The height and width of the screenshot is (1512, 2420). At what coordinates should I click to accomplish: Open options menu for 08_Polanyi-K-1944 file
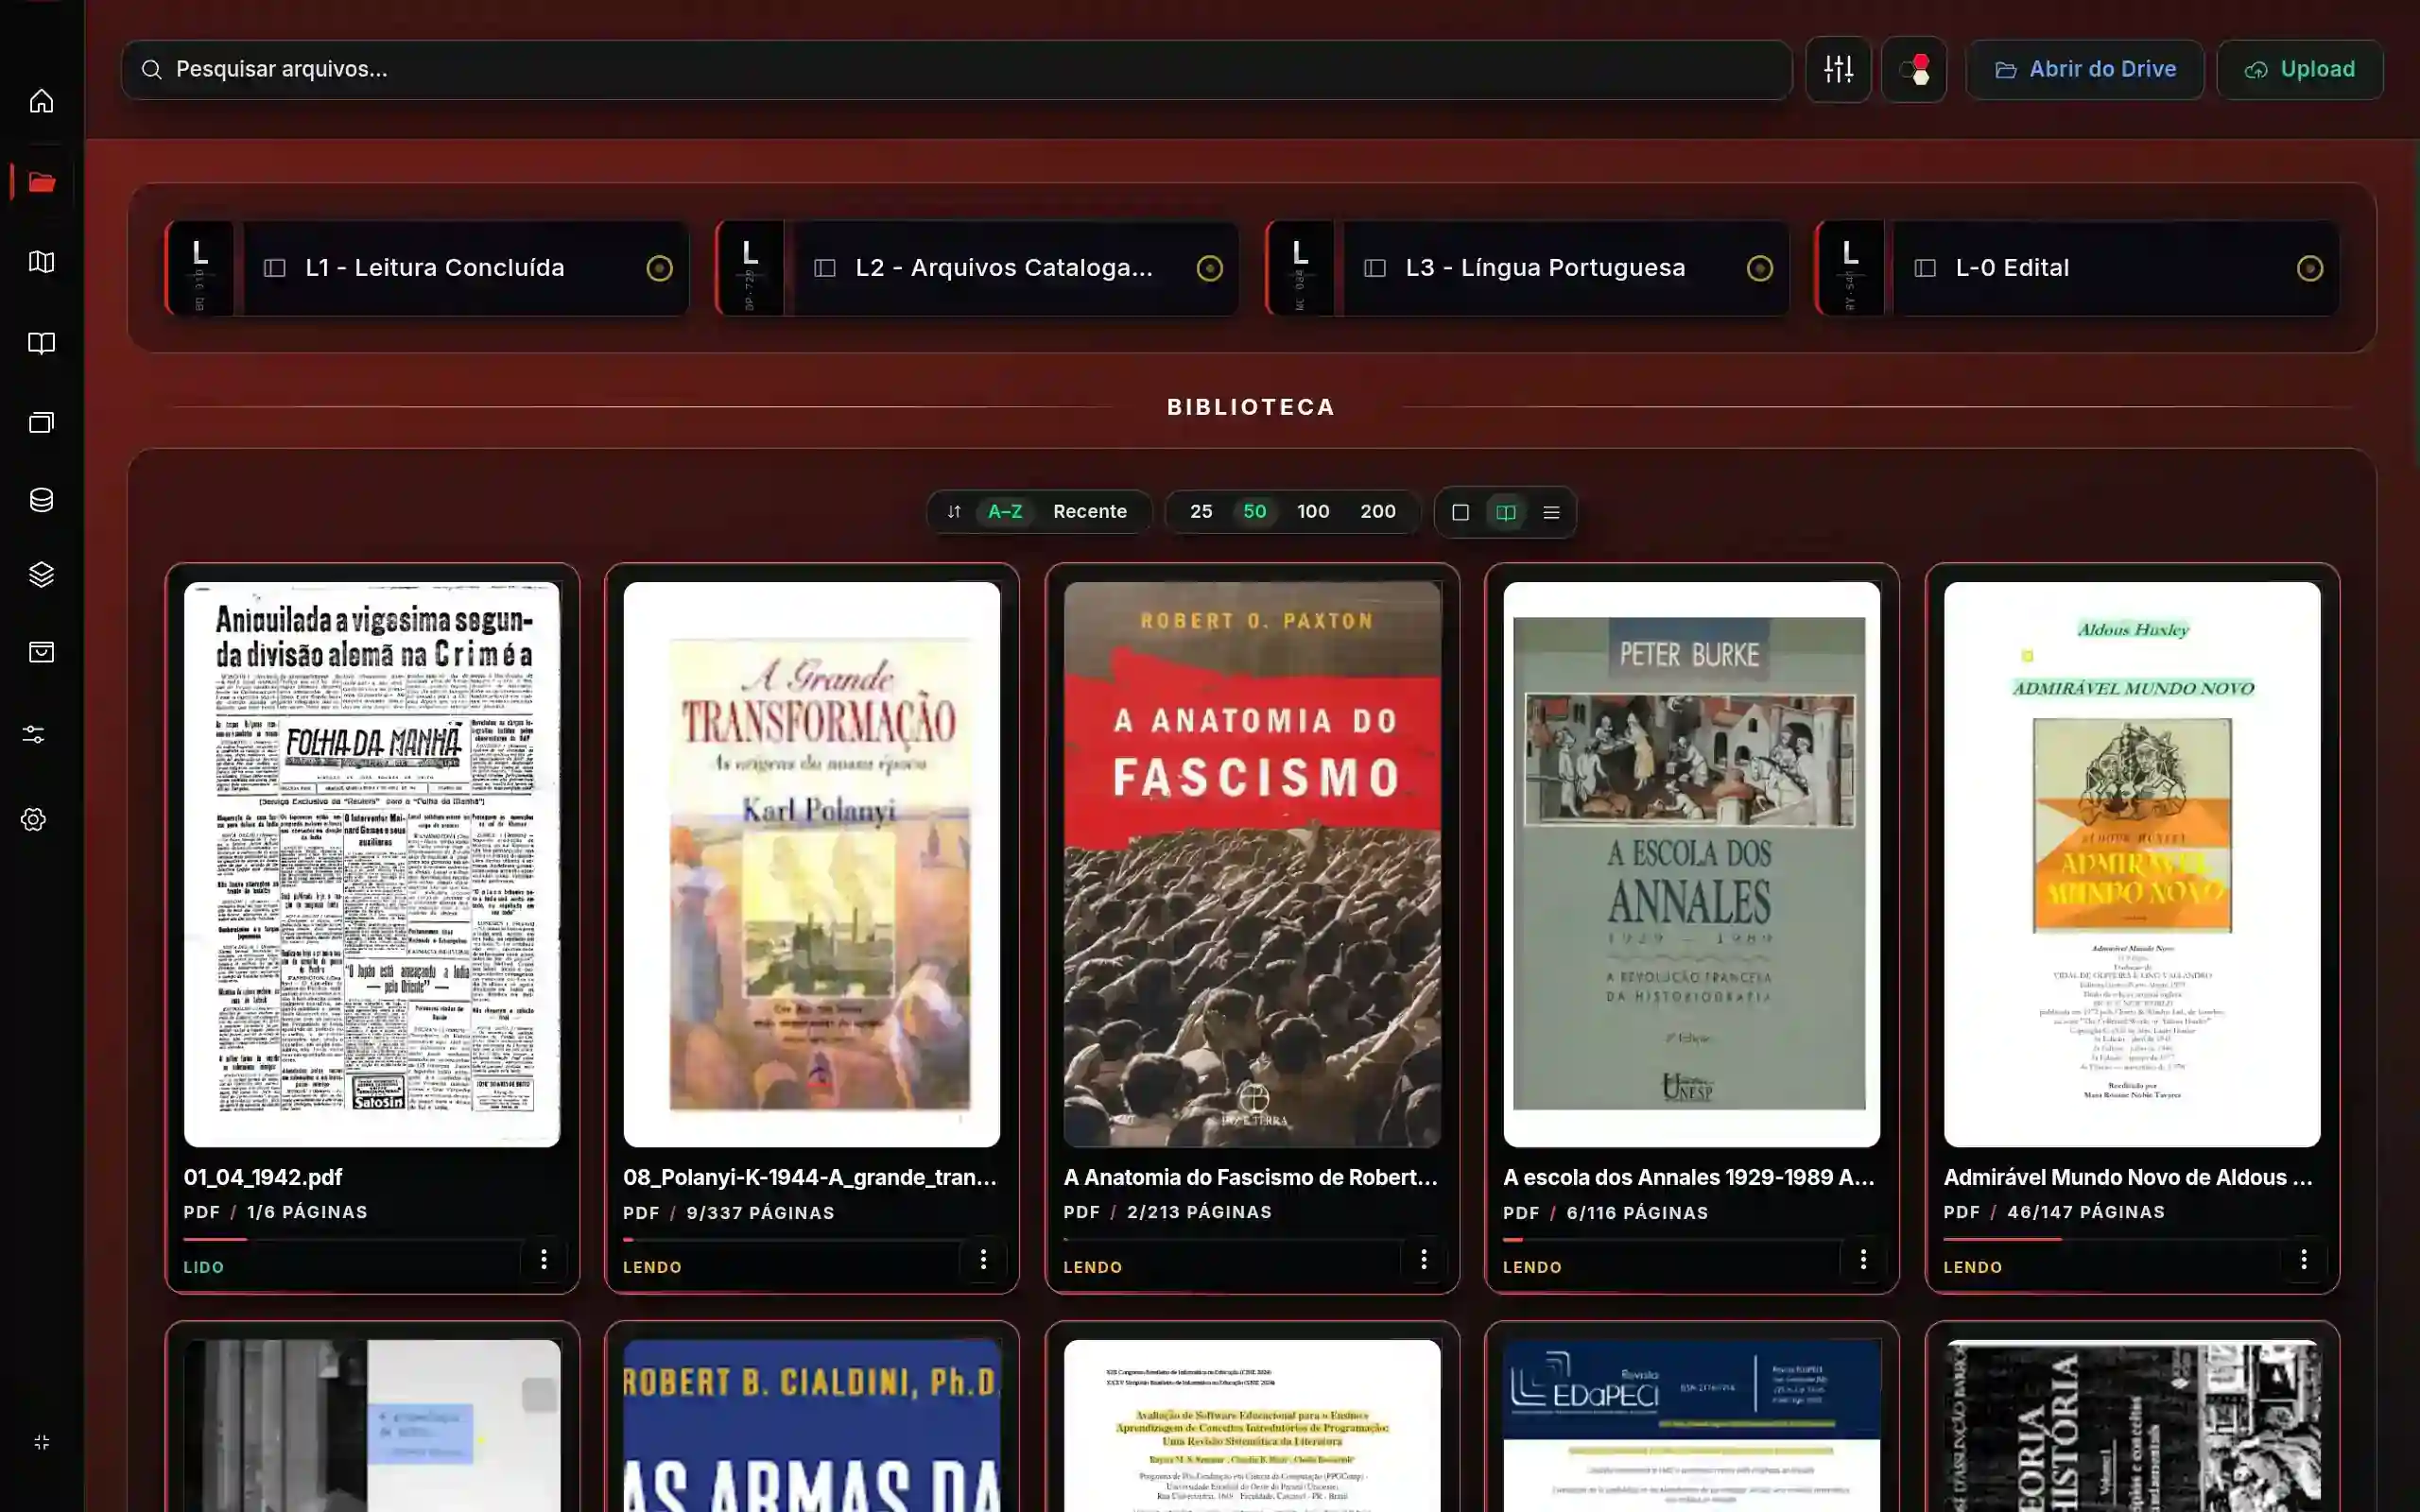983,1259
